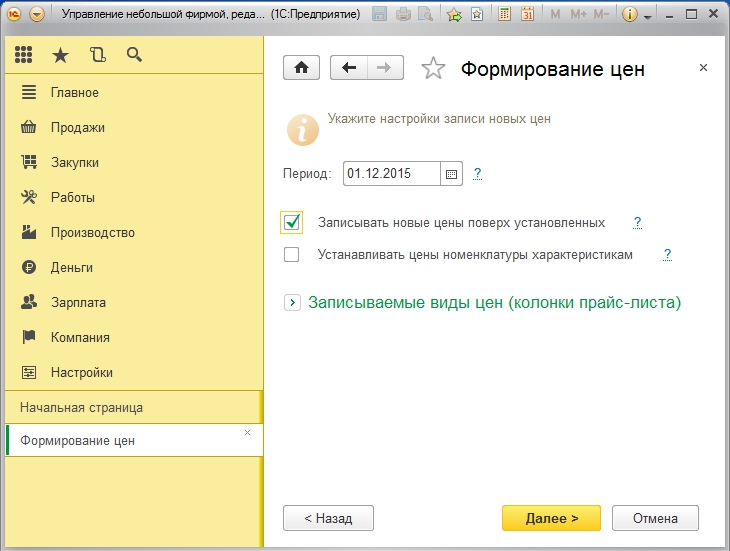Click the Print icon in title bar
This screenshot has height=551, width=730.
[x=403, y=14]
